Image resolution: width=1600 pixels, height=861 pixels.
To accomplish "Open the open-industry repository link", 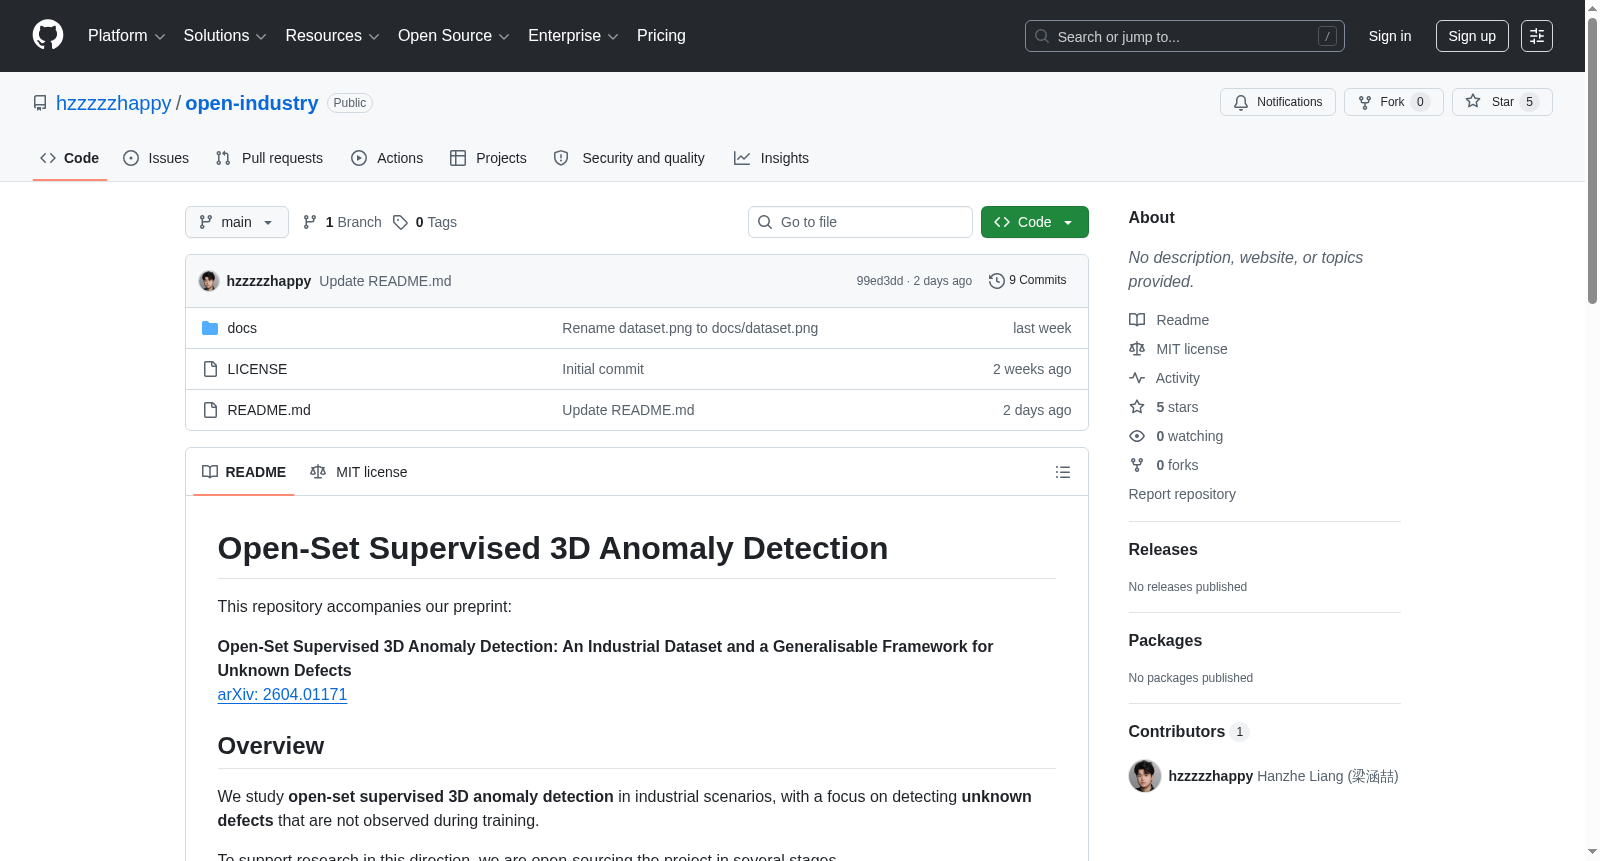I will [x=252, y=103].
